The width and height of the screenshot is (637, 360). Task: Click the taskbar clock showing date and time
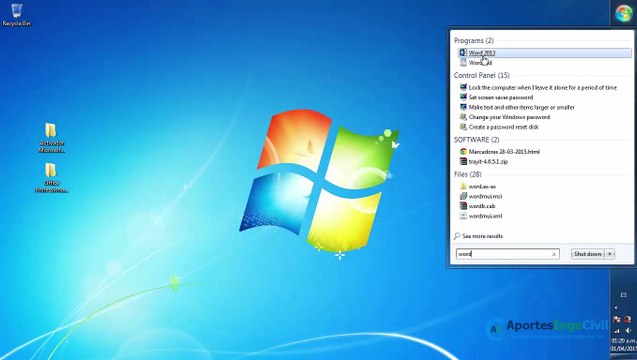(x=624, y=345)
